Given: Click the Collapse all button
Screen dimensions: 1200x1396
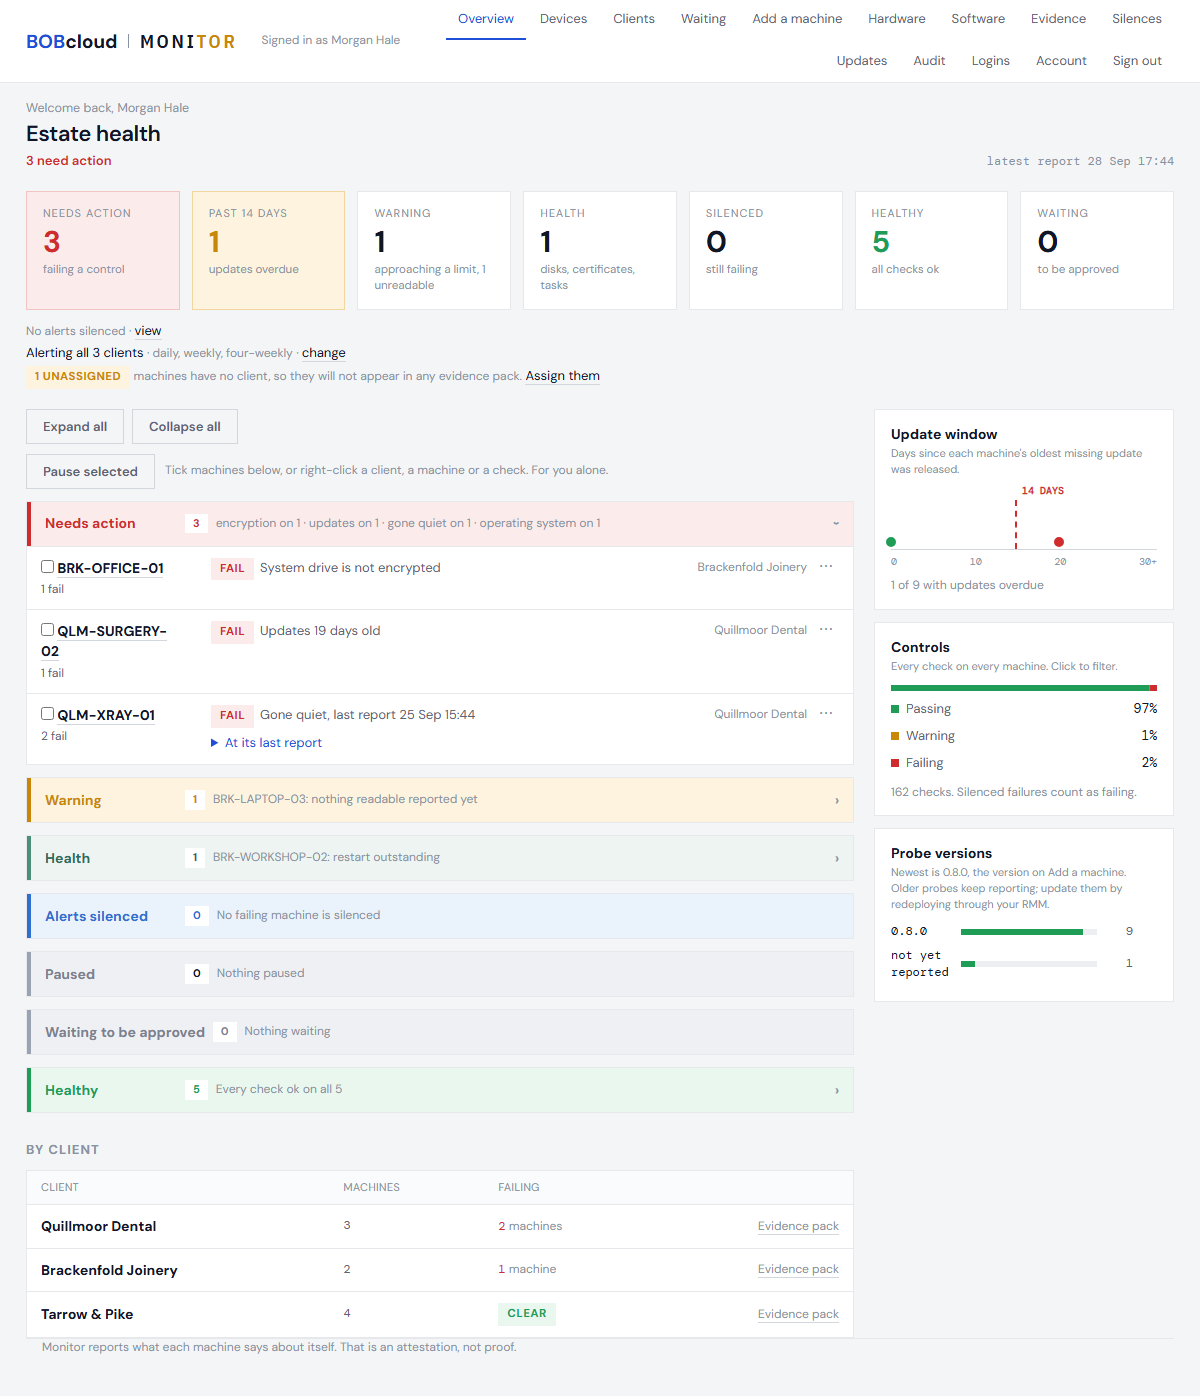Looking at the screenshot, I should point(185,427).
